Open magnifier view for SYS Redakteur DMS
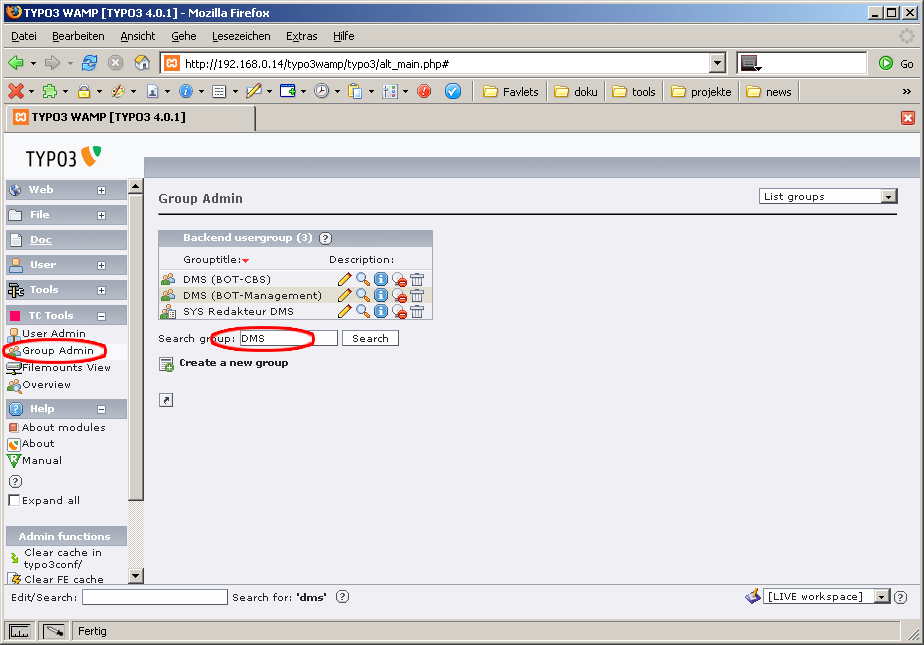The height and width of the screenshot is (645, 924). pyautogui.click(x=363, y=311)
